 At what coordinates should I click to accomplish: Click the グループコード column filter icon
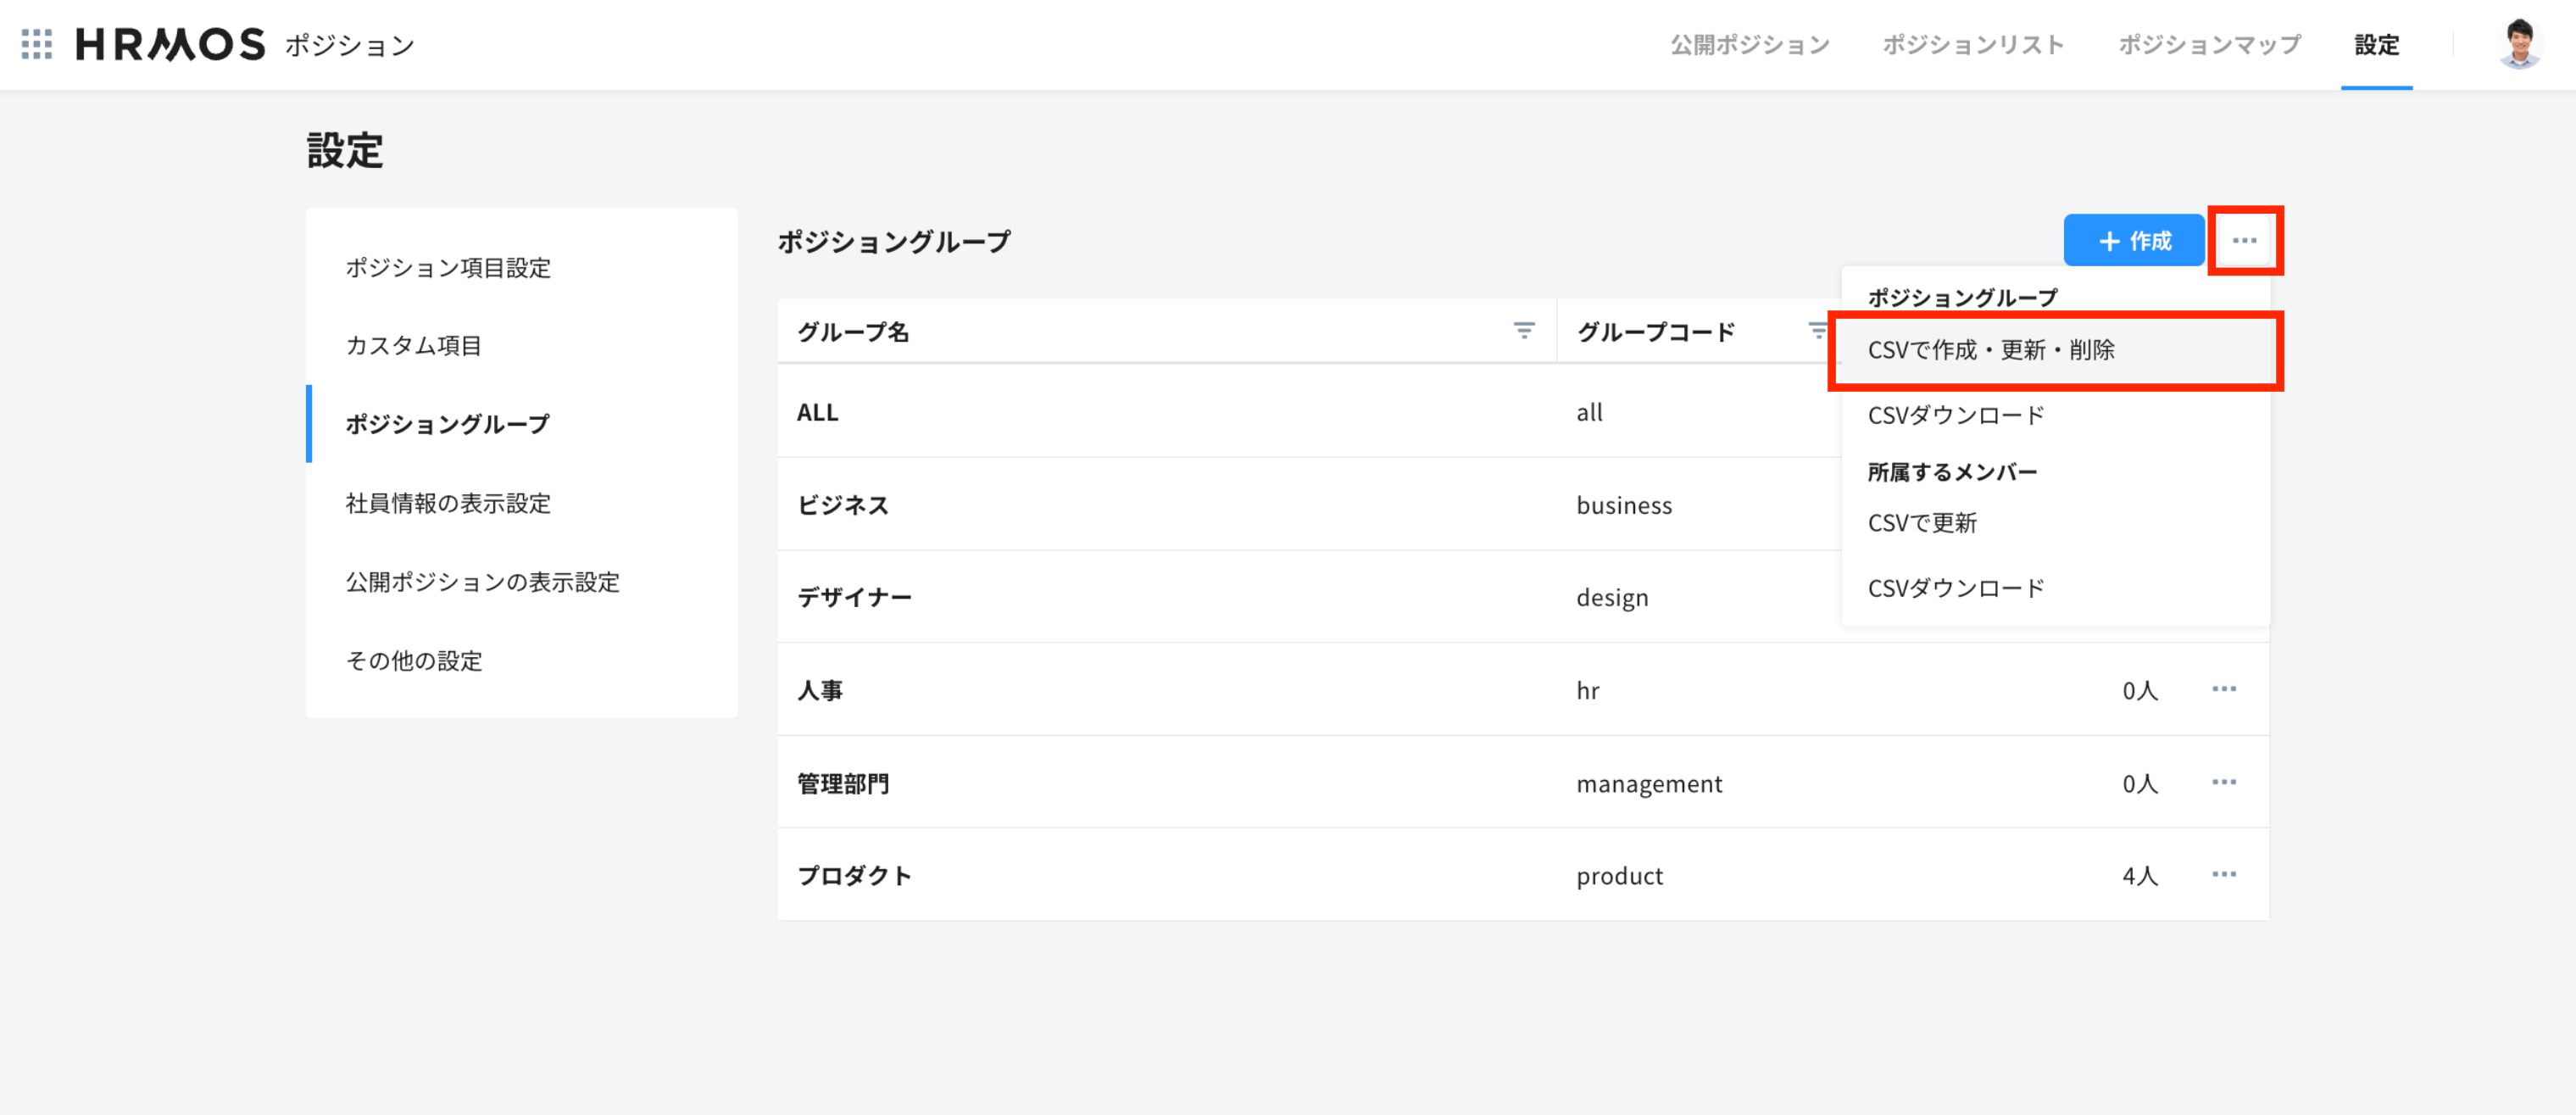click(1817, 331)
